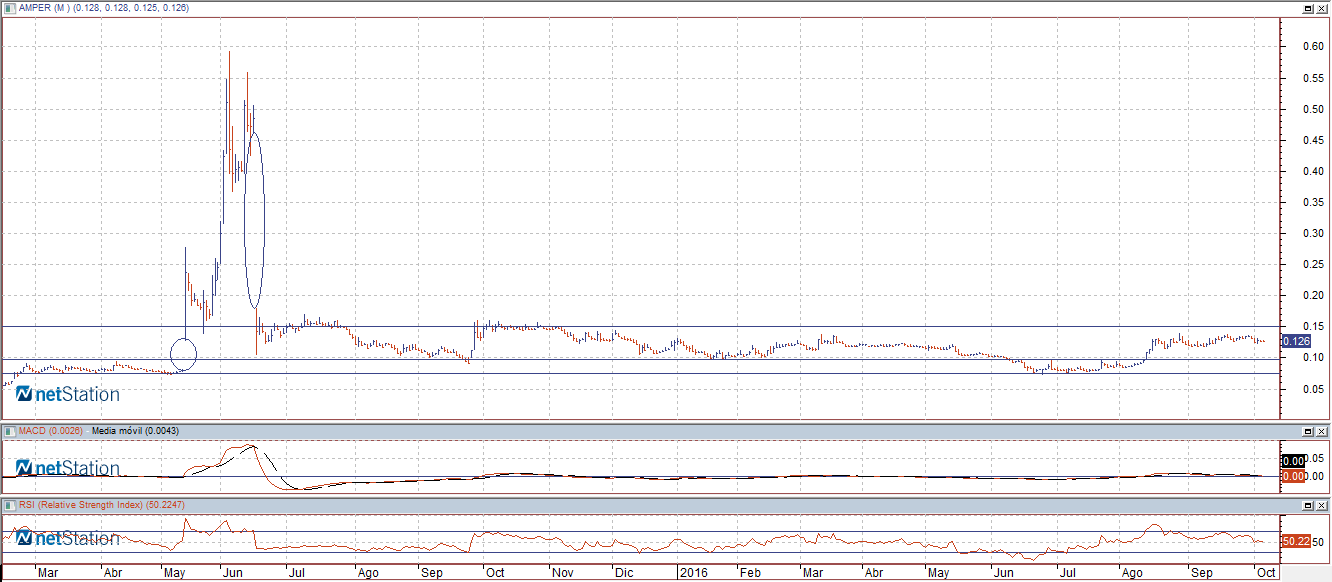This screenshot has width=1332, height=582.
Task: Select the tall blue ellipse annotation
Action: coord(254,220)
